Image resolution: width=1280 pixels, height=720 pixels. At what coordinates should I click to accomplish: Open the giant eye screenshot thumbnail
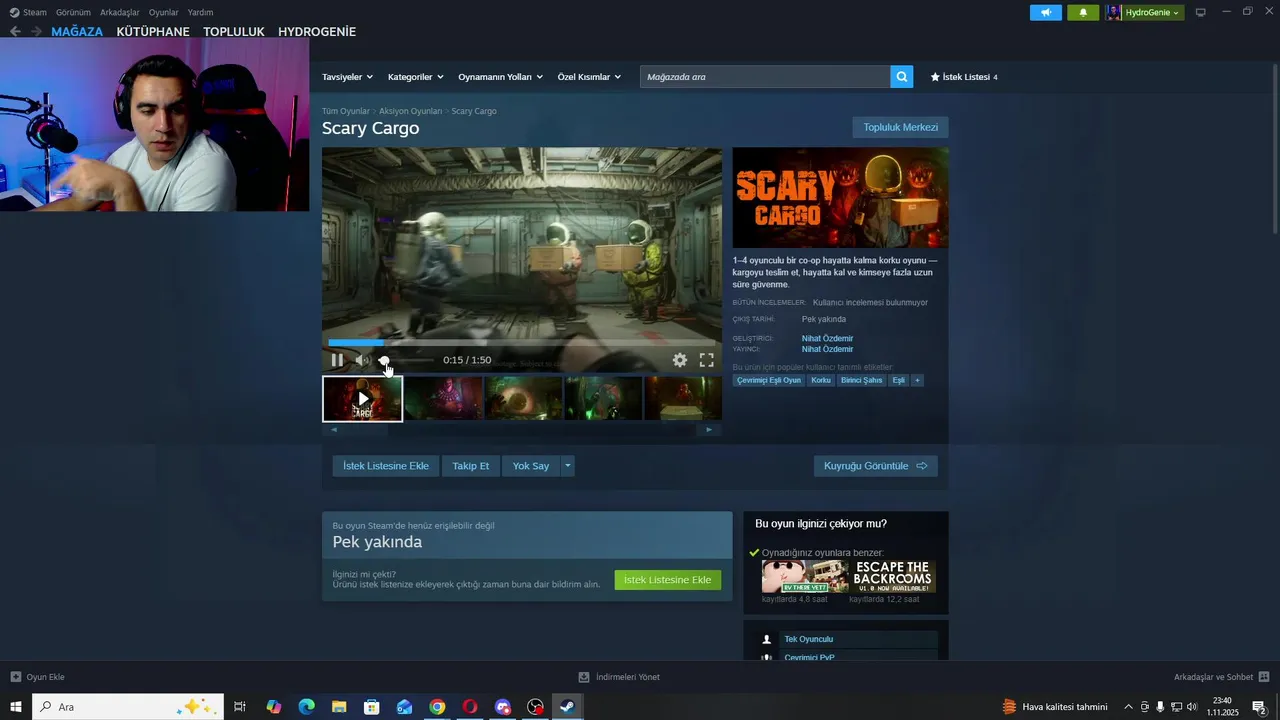(x=523, y=398)
